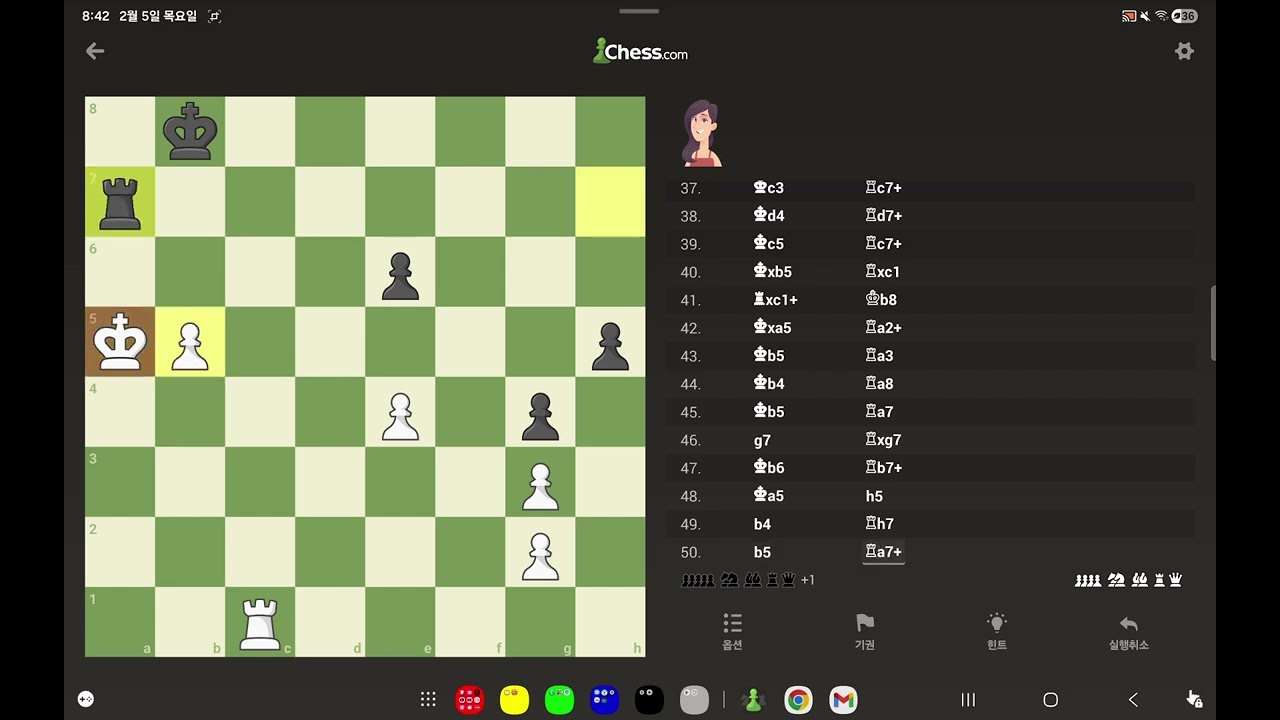
Task: Tap the bottom-left game controller icon
Action: point(86,699)
